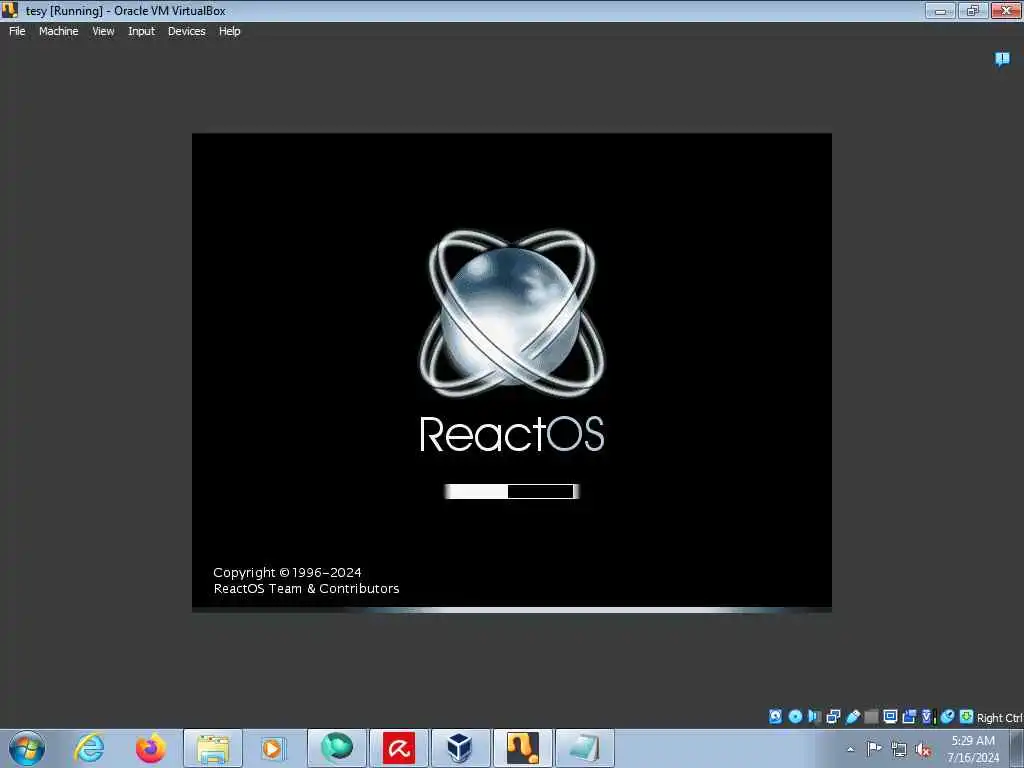Click inside the ReactOS guest screen logo
1024x768 pixels.
click(x=511, y=313)
